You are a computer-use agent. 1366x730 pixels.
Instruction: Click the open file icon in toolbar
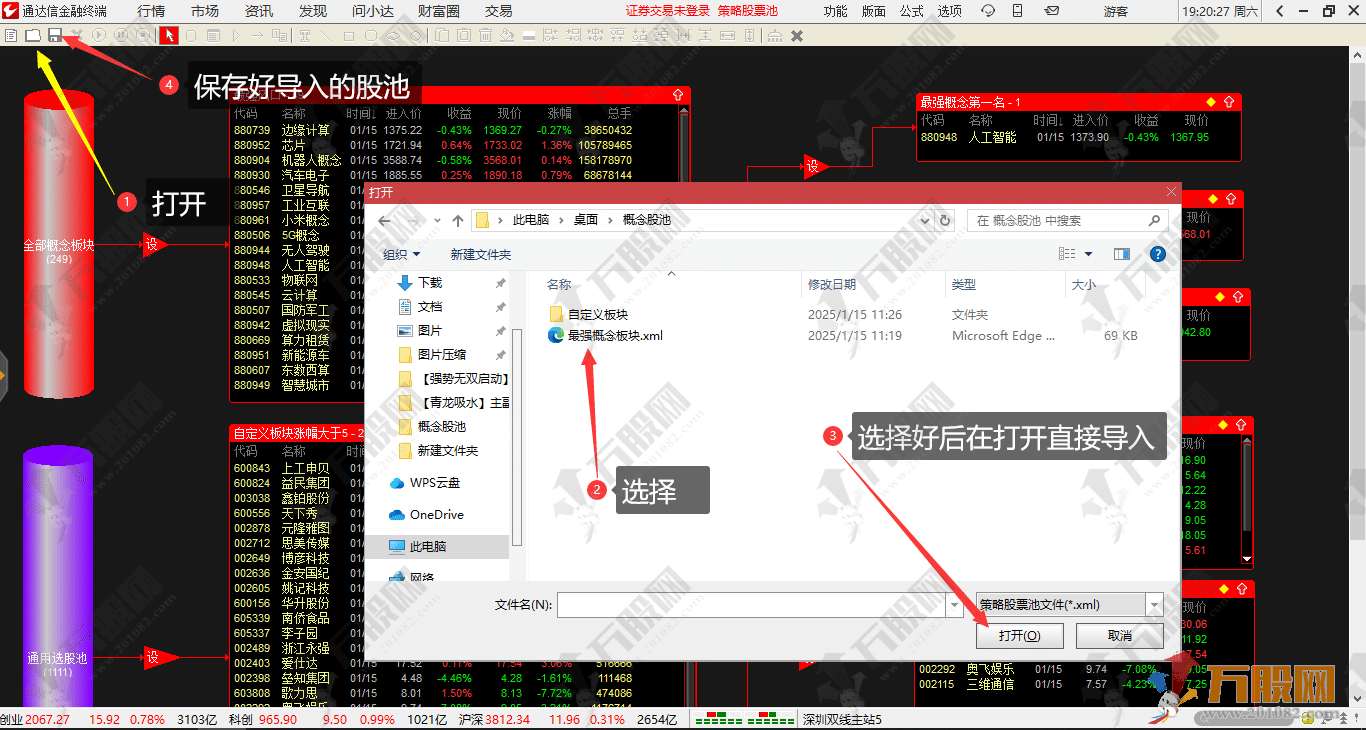32,35
